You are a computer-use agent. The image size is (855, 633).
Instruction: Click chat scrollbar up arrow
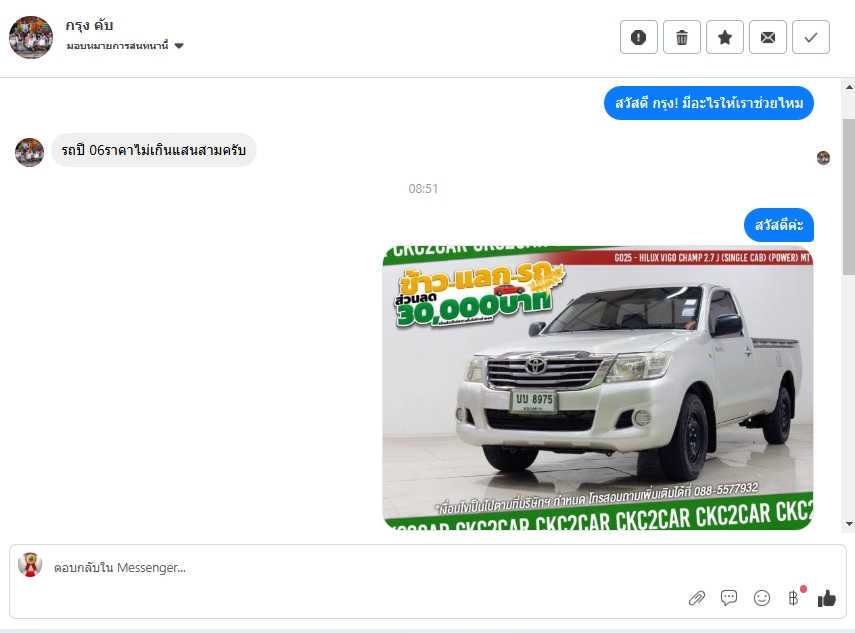(x=849, y=87)
